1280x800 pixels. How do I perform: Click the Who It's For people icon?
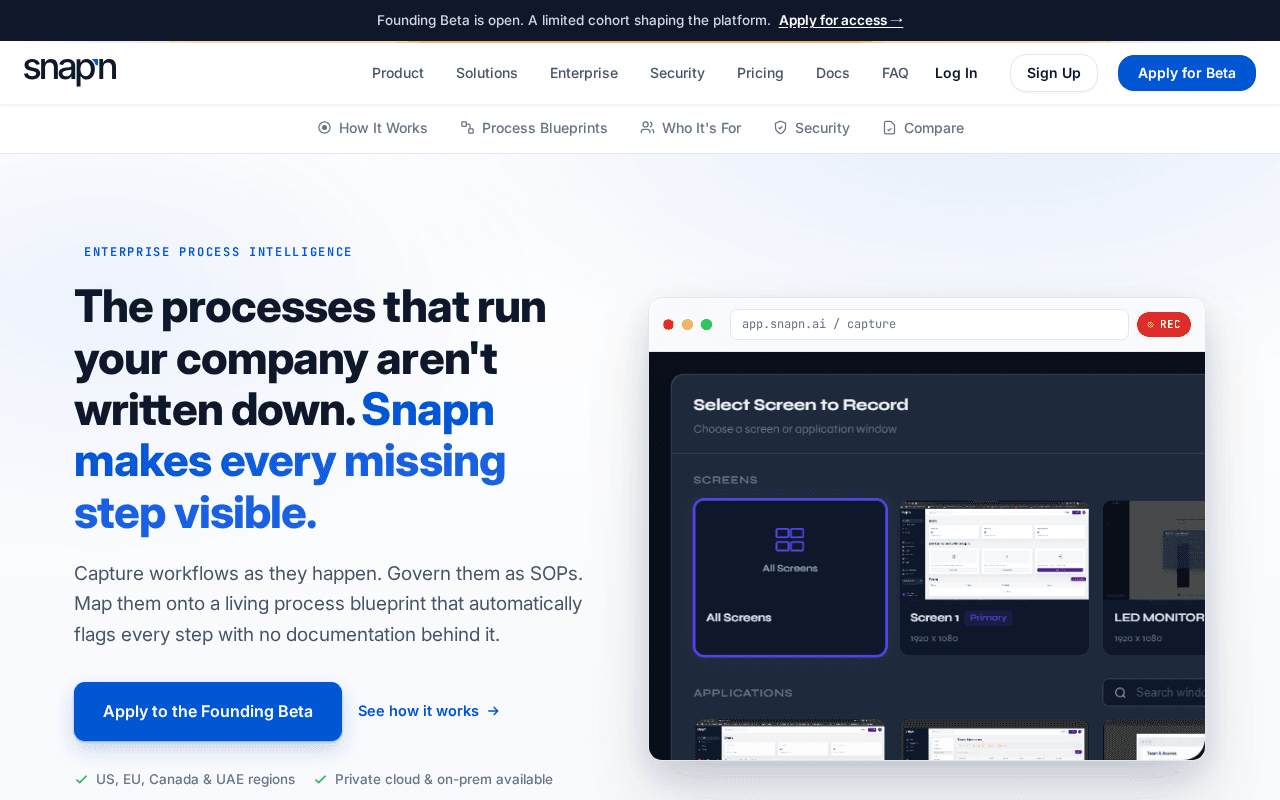pos(647,128)
